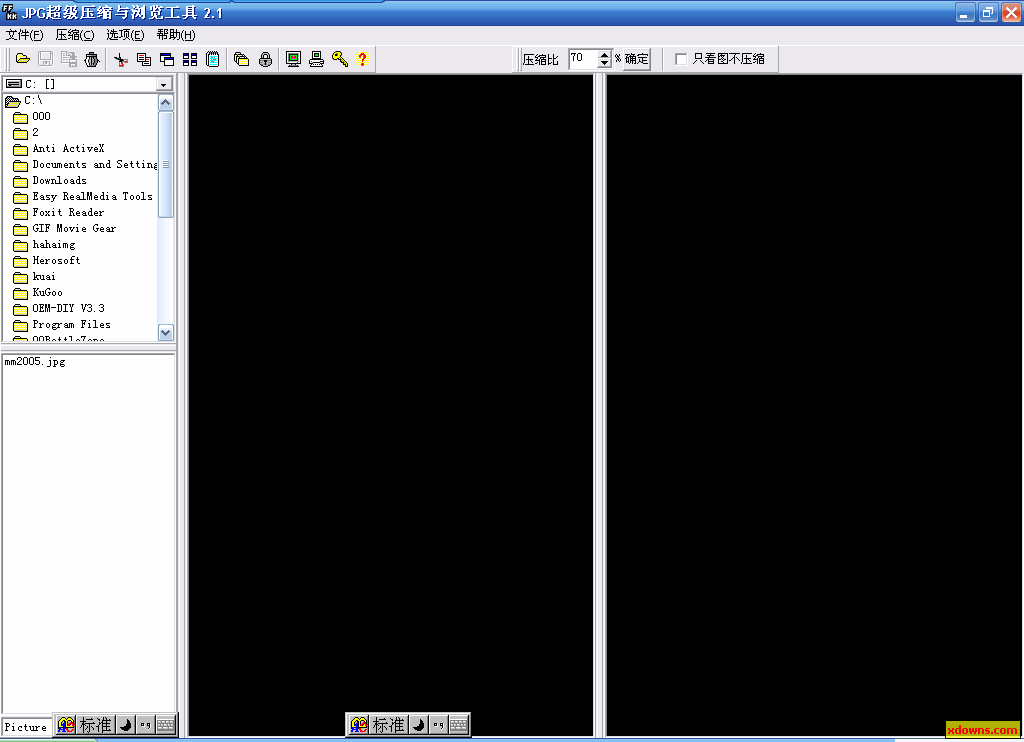Click folder list scrollbar up arrow
This screenshot has height=742, width=1024.
click(166, 103)
